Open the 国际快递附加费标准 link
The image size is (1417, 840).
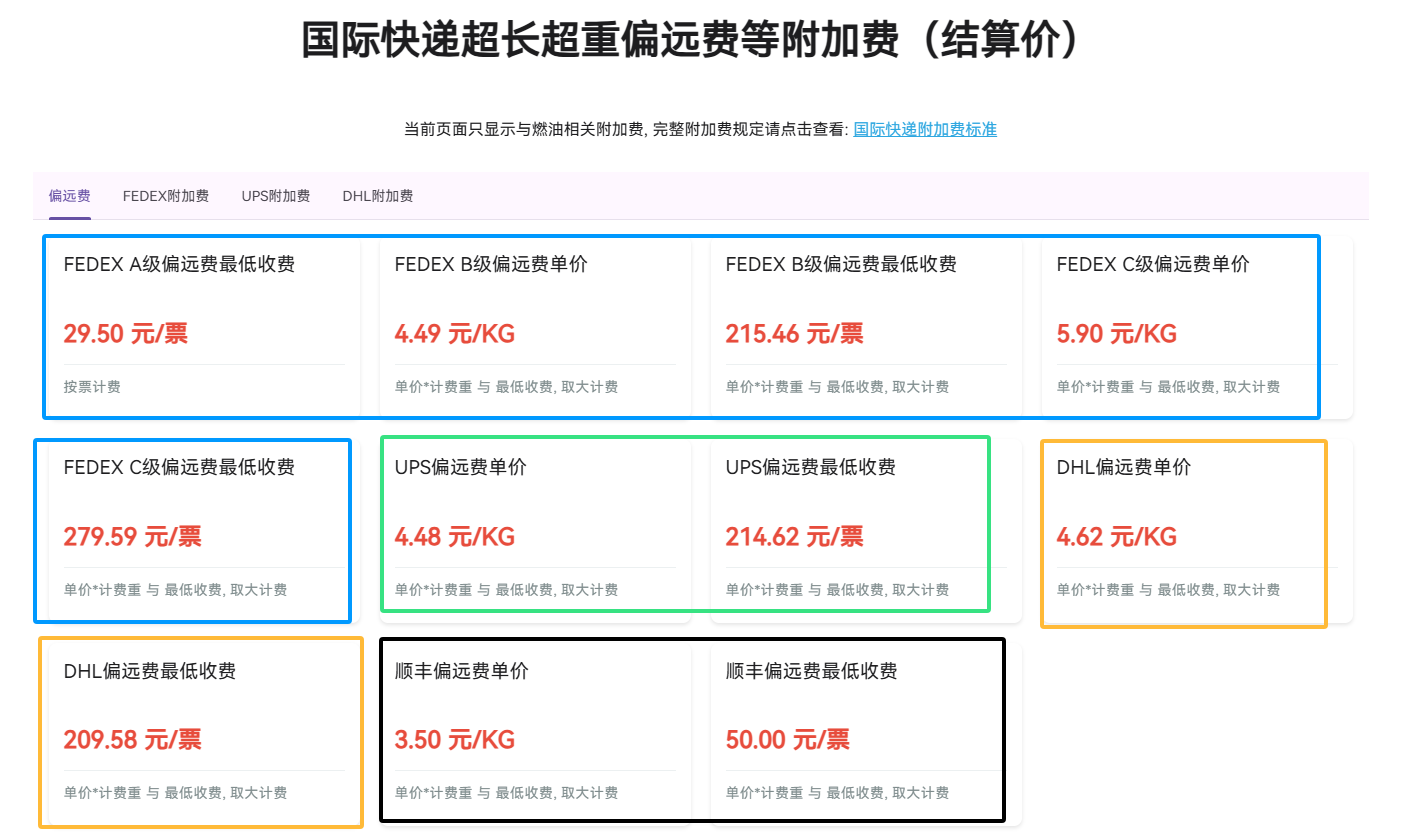[x=925, y=129]
